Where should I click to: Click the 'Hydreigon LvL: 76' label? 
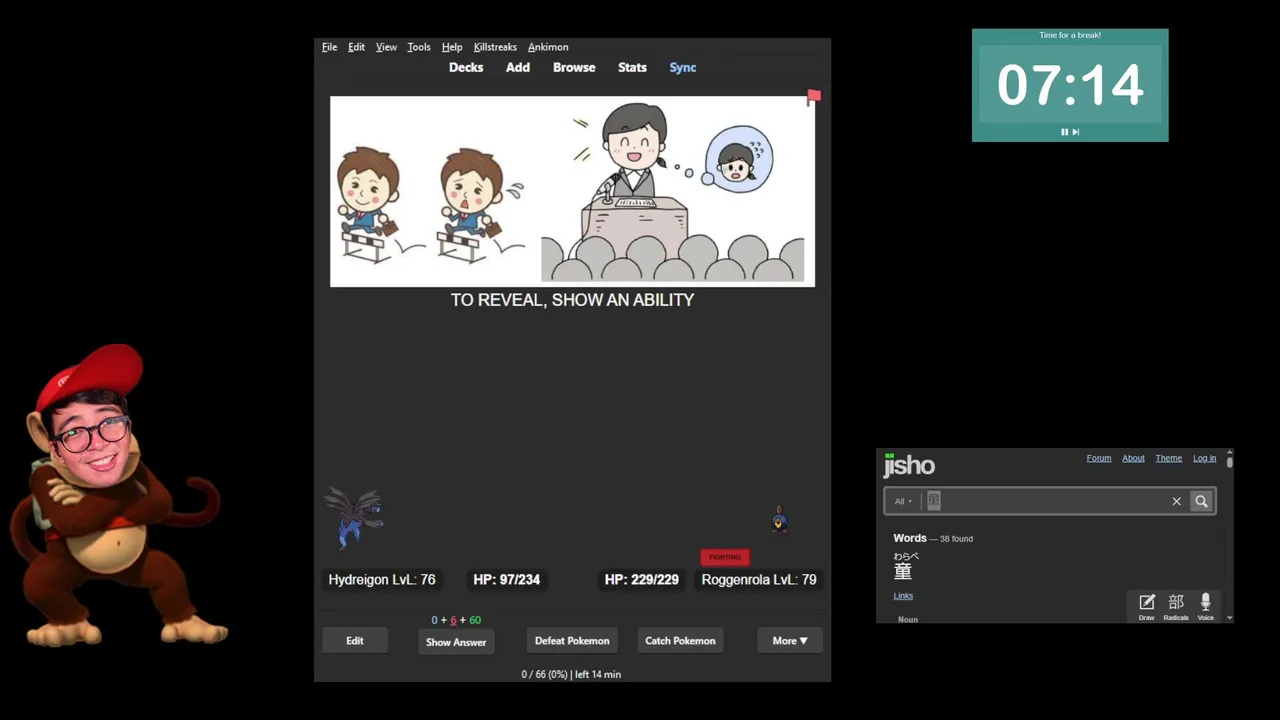coord(382,580)
